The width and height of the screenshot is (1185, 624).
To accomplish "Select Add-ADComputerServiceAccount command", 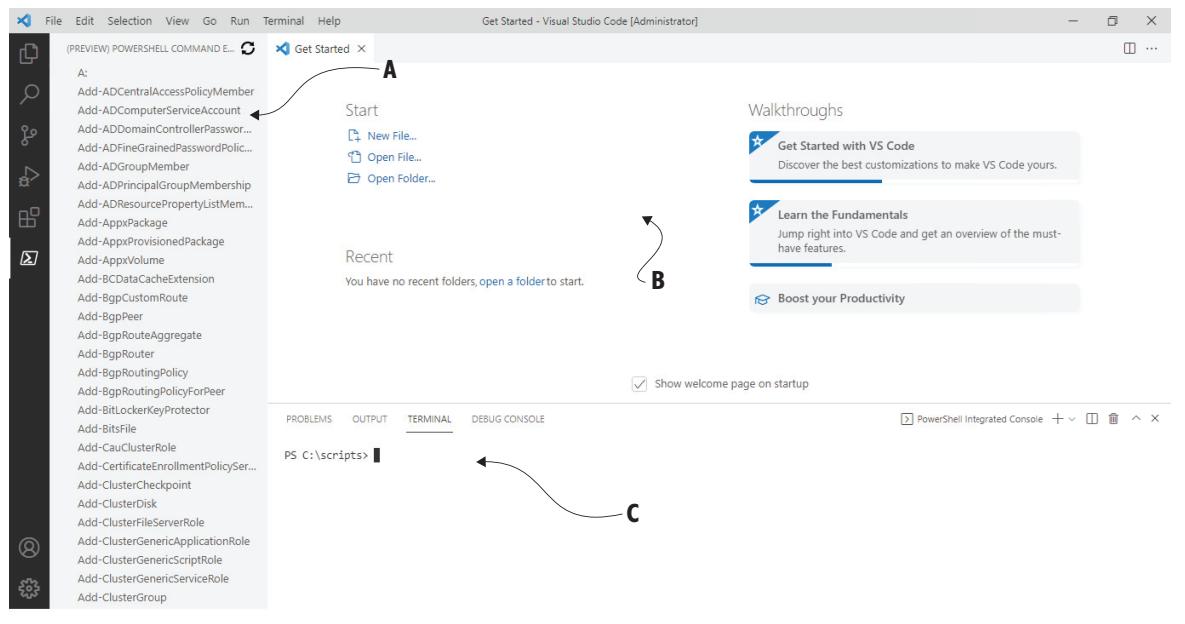I will (159, 110).
